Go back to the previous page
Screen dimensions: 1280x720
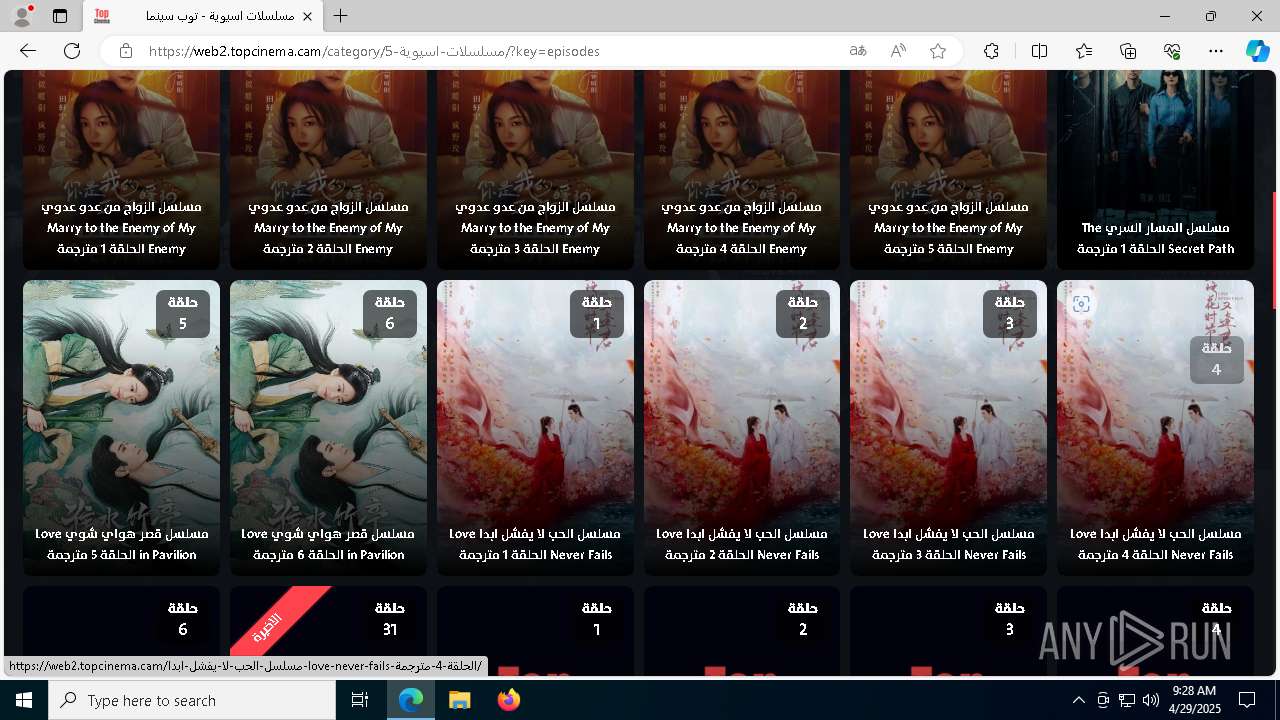pyautogui.click(x=28, y=51)
